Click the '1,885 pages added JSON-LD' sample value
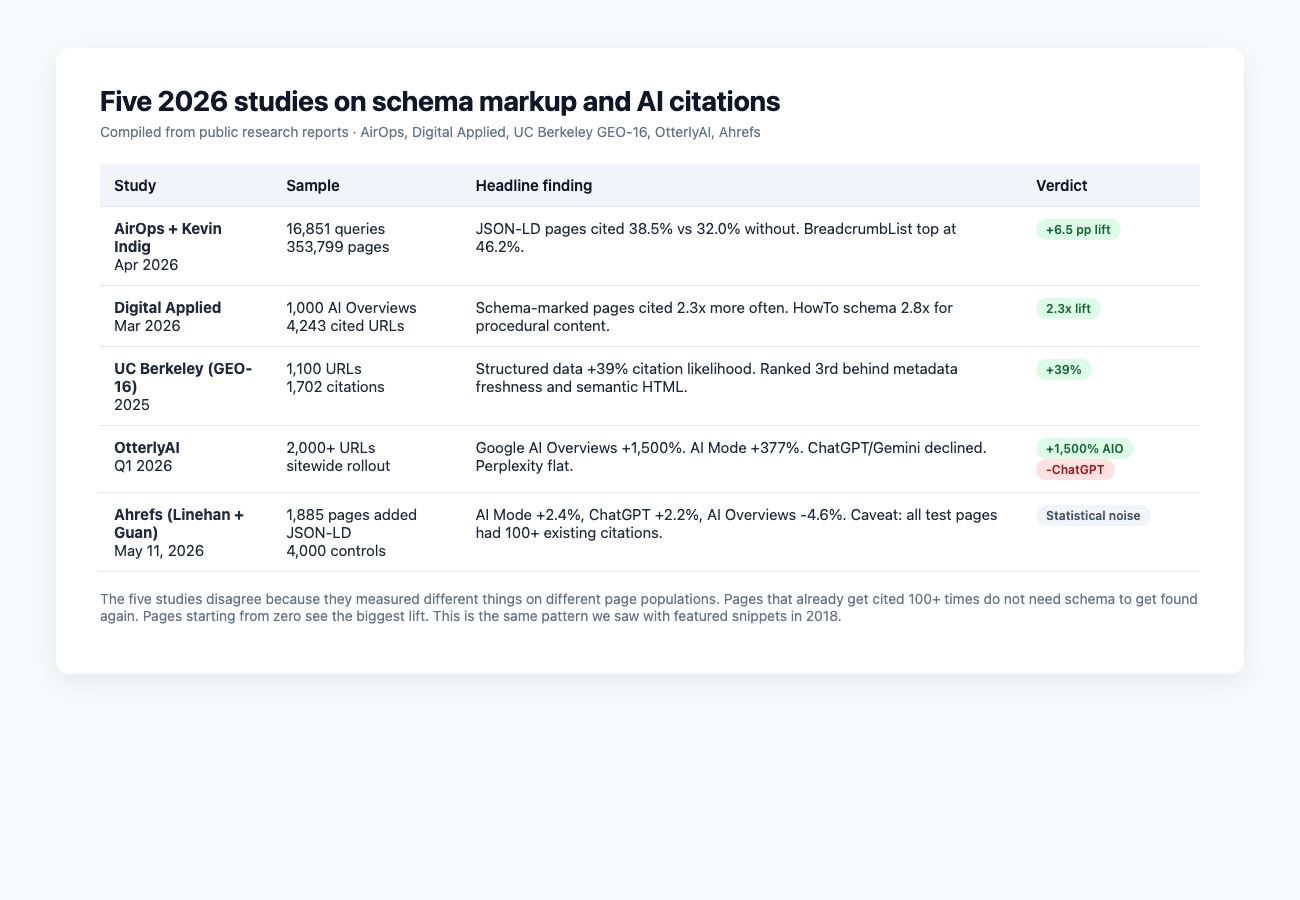The height and width of the screenshot is (900, 1300). pyautogui.click(x=351, y=523)
